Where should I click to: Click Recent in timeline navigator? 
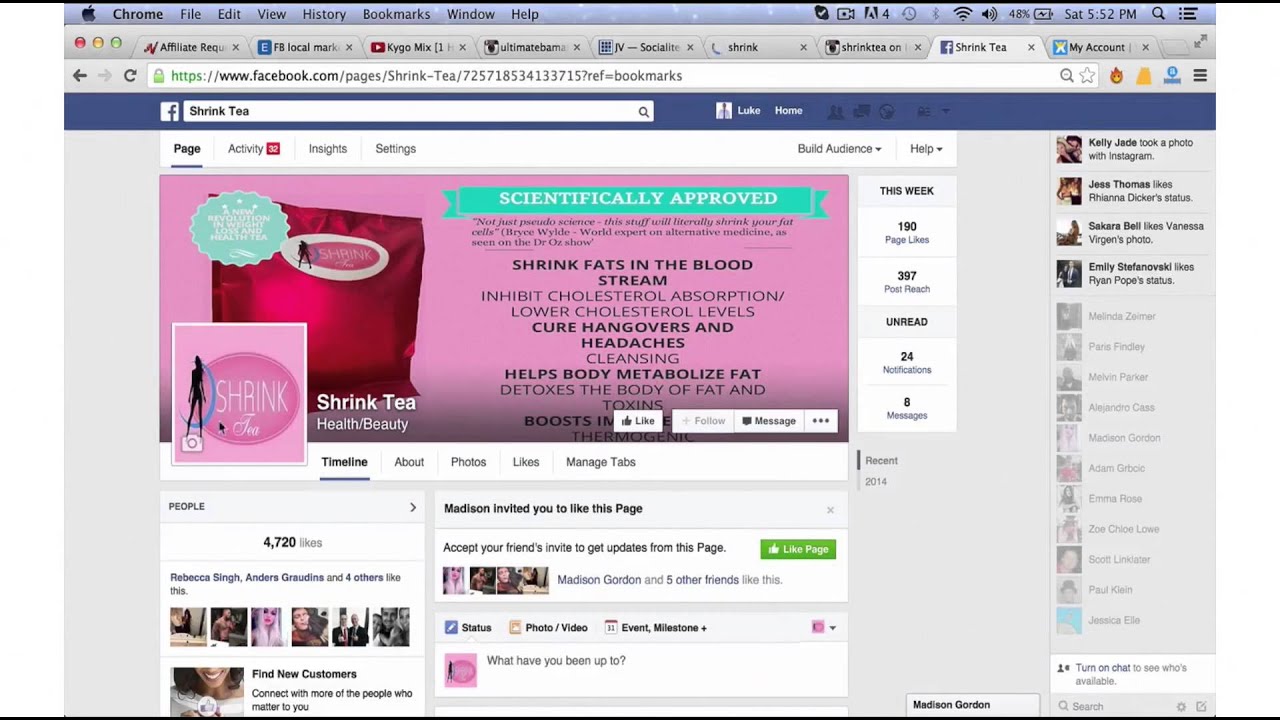tap(881, 461)
